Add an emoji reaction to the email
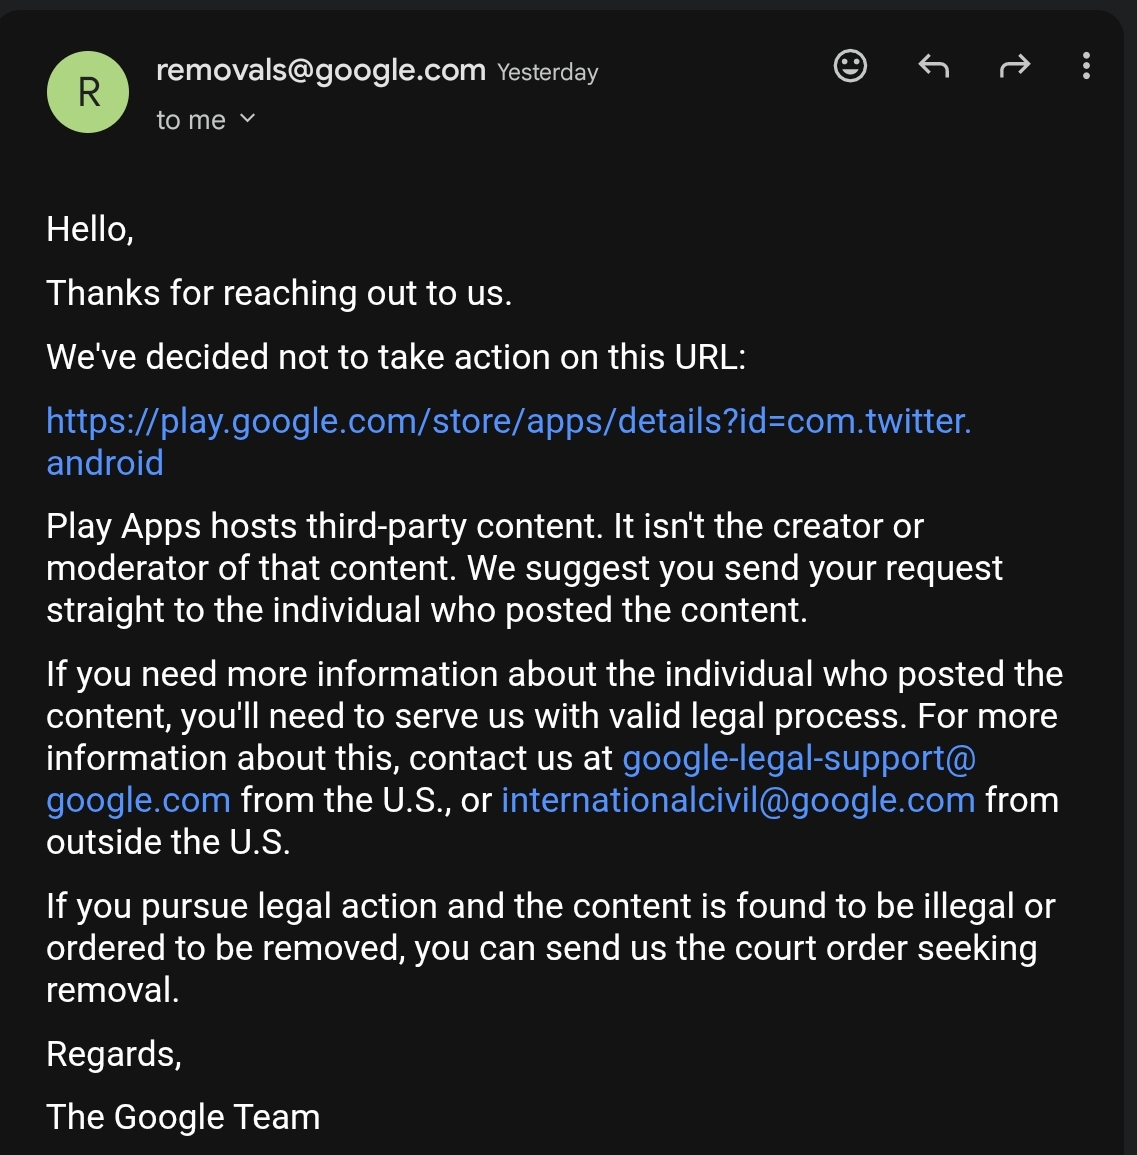The height and width of the screenshot is (1155, 1137). point(850,66)
